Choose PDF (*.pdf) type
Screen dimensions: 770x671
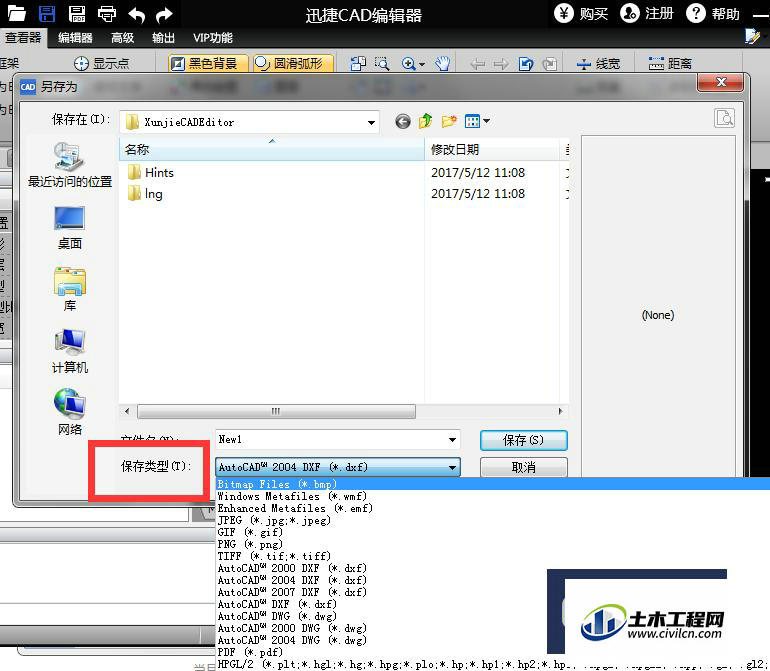(x=250, y=652)
